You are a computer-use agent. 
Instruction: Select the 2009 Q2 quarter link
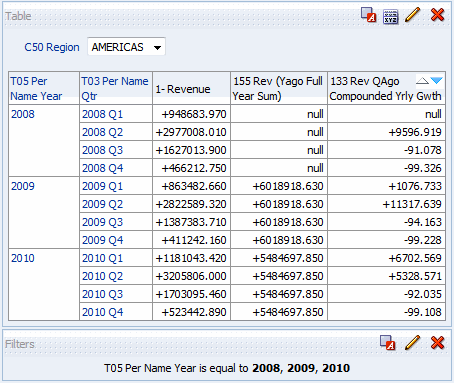click(103, 204)
